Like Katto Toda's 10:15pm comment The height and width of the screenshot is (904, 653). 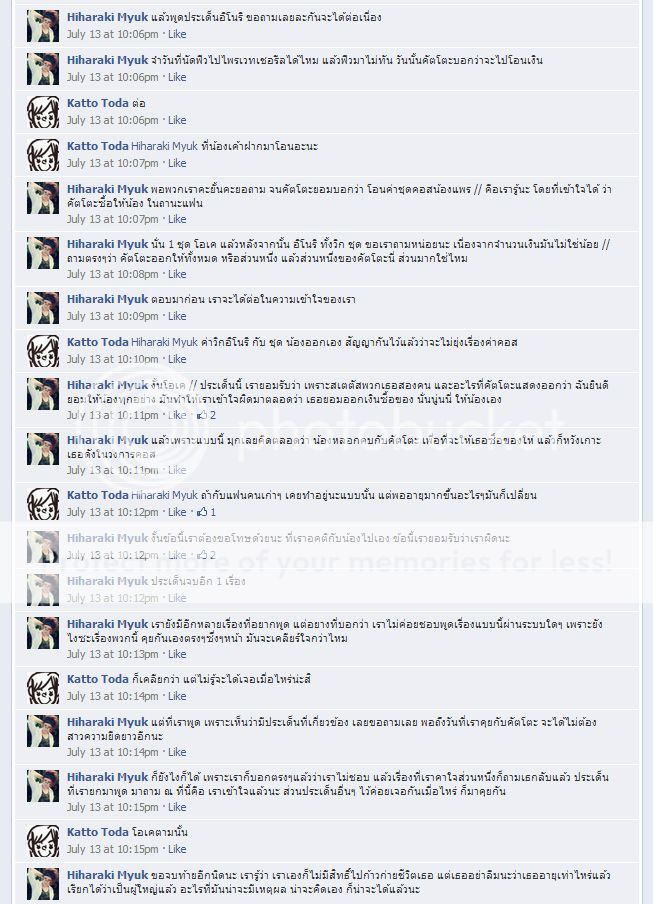(x=177, y=849)
